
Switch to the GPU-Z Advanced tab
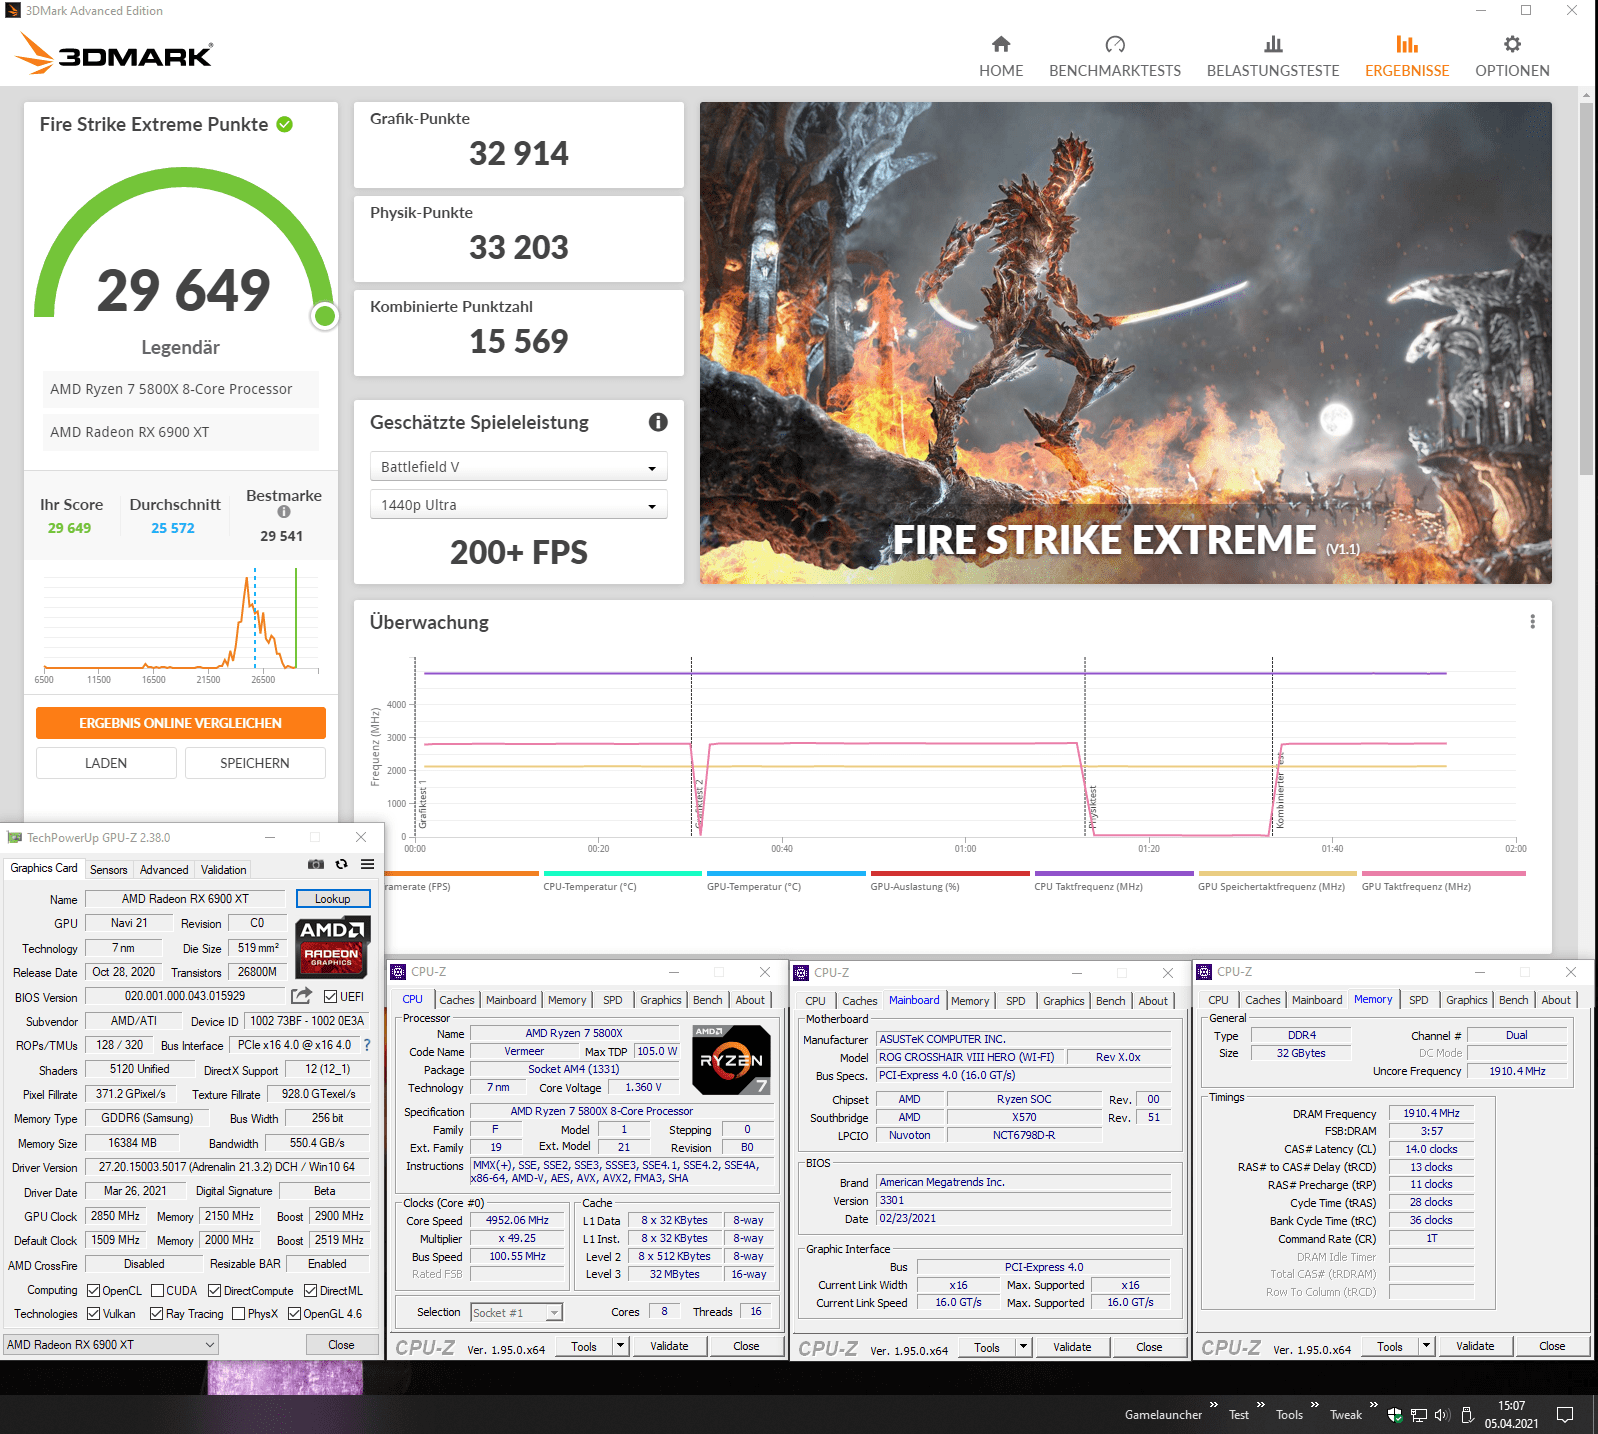click(164, 870)
